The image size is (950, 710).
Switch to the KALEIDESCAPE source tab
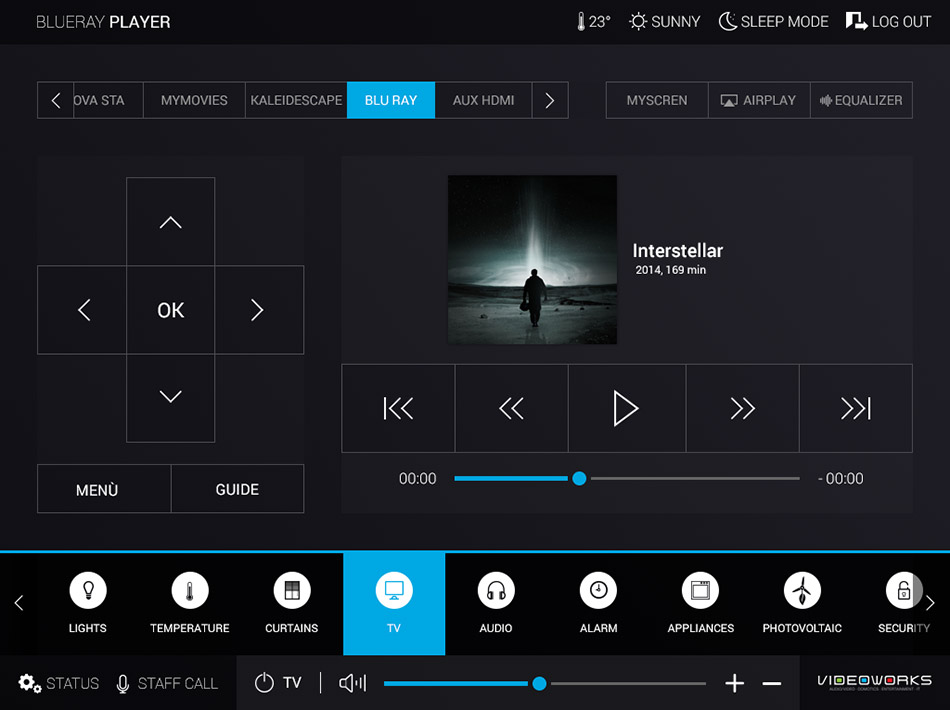(x=296, y=100)
